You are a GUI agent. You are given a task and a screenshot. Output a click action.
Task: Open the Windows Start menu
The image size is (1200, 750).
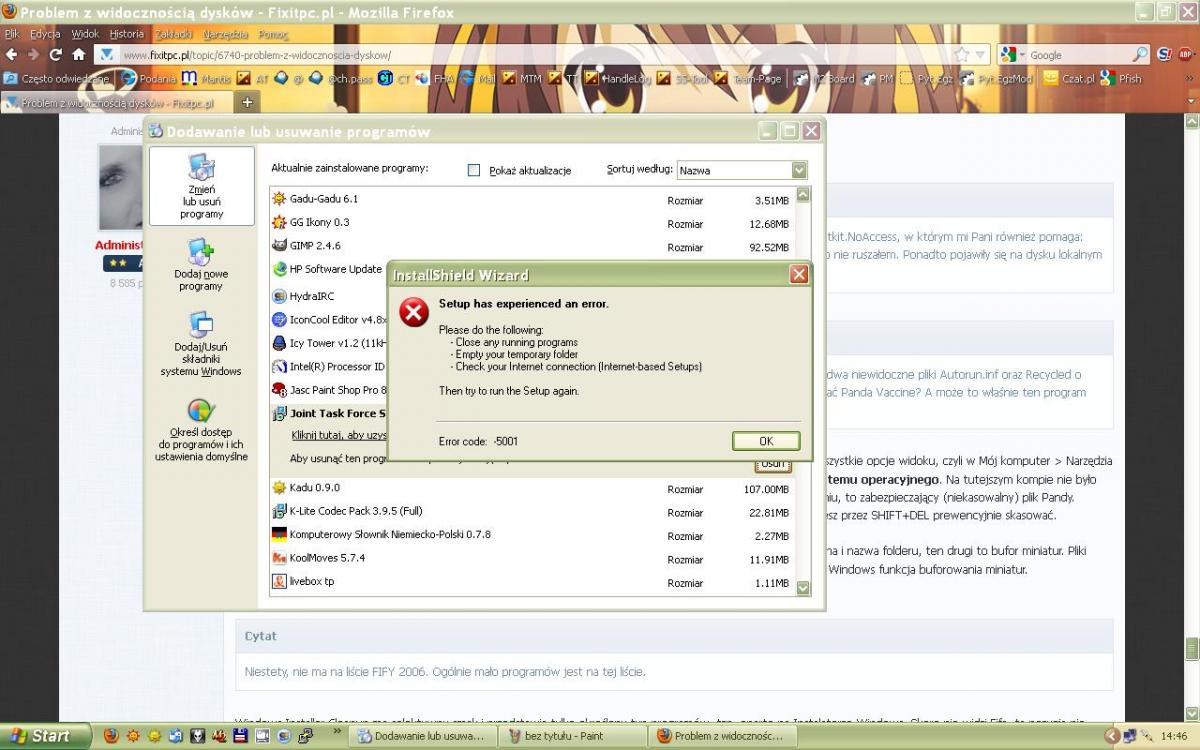(46, 736)
